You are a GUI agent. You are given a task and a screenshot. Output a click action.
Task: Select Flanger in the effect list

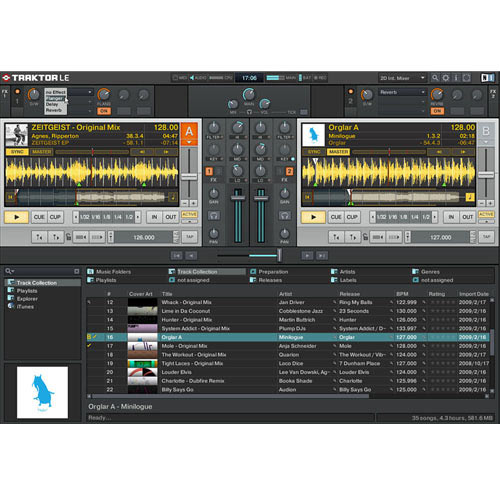tap(55, 99)
